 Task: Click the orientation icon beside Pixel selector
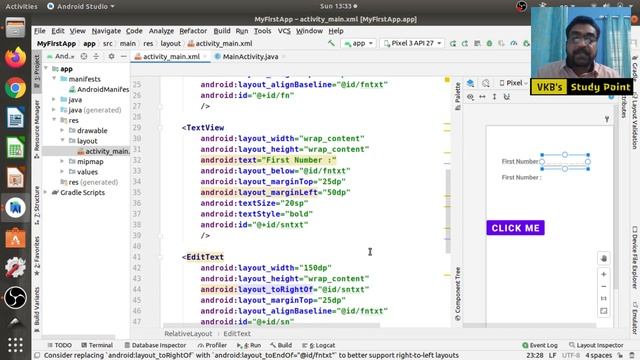pos(486,83)
